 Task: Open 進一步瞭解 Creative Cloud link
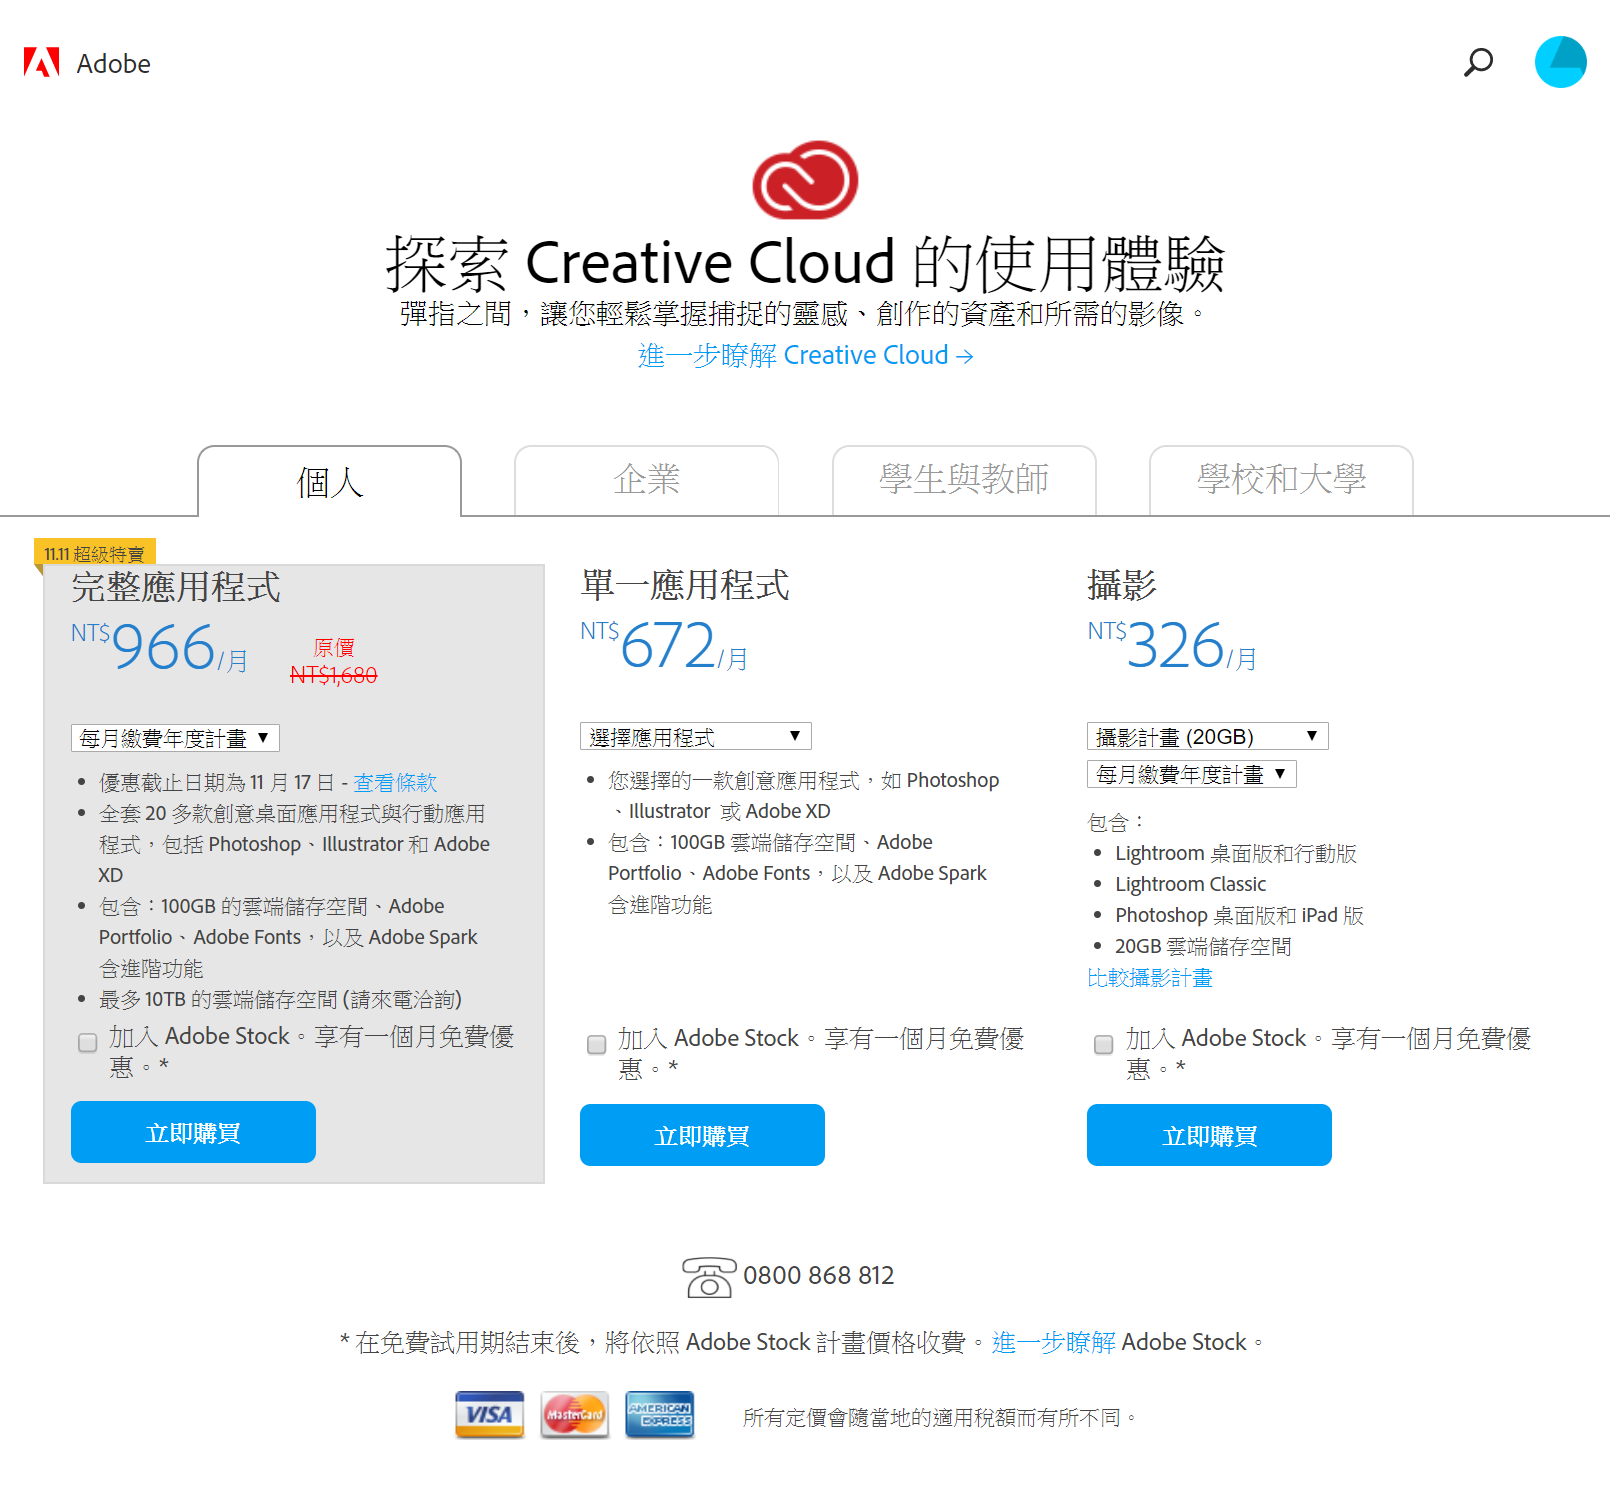[805, 356]
